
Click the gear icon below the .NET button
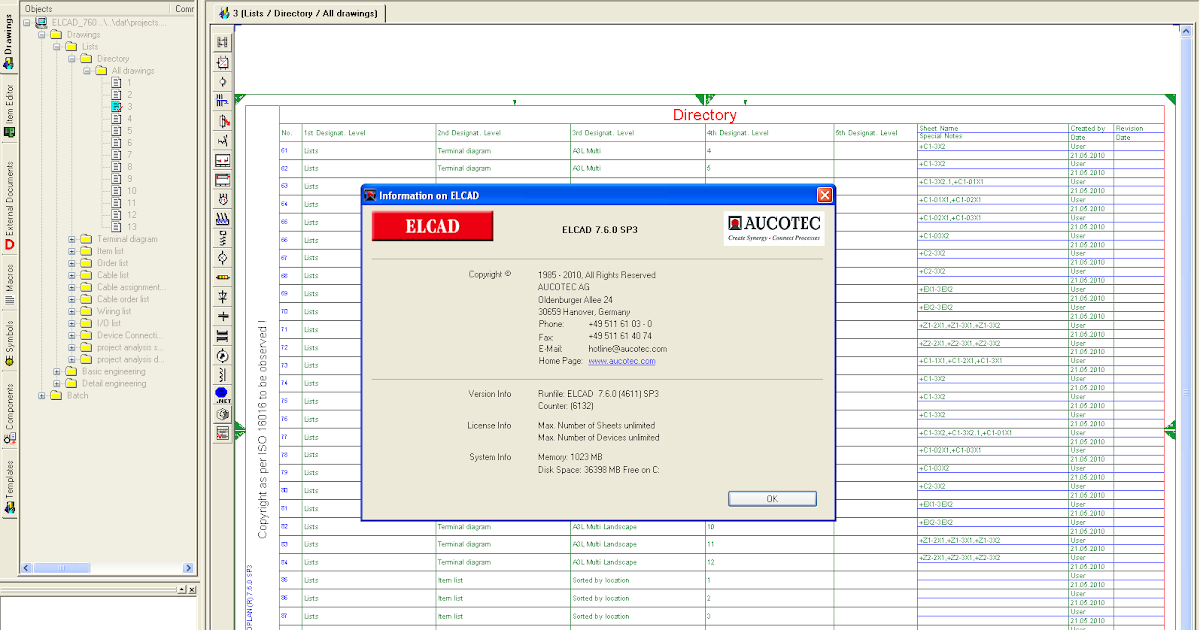coord(223,414)
